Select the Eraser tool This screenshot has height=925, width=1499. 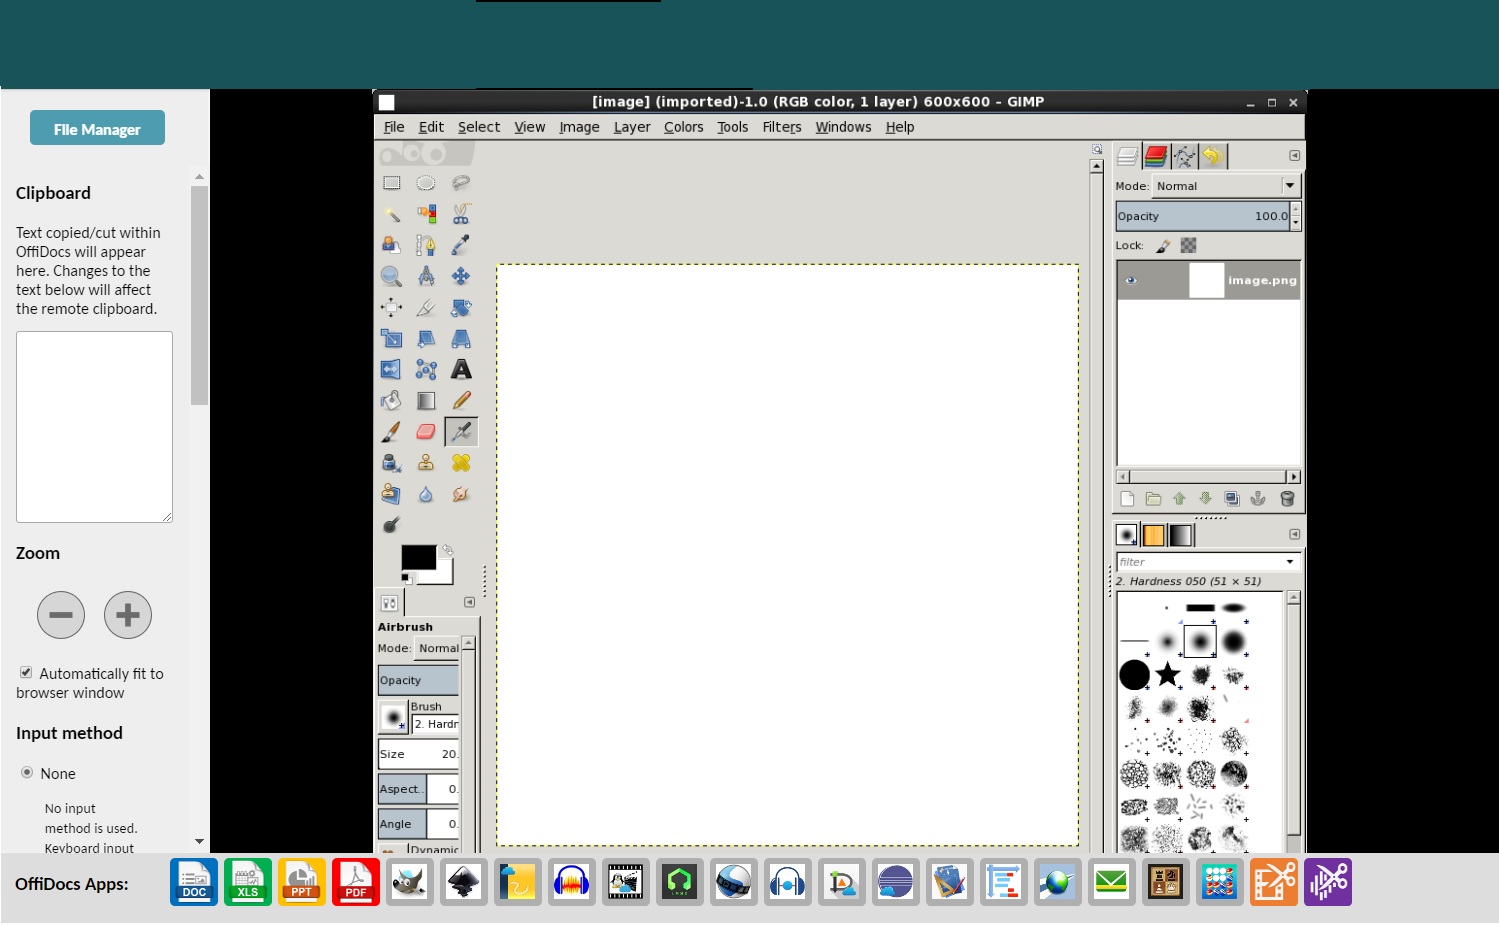click(x=426, y=431)
